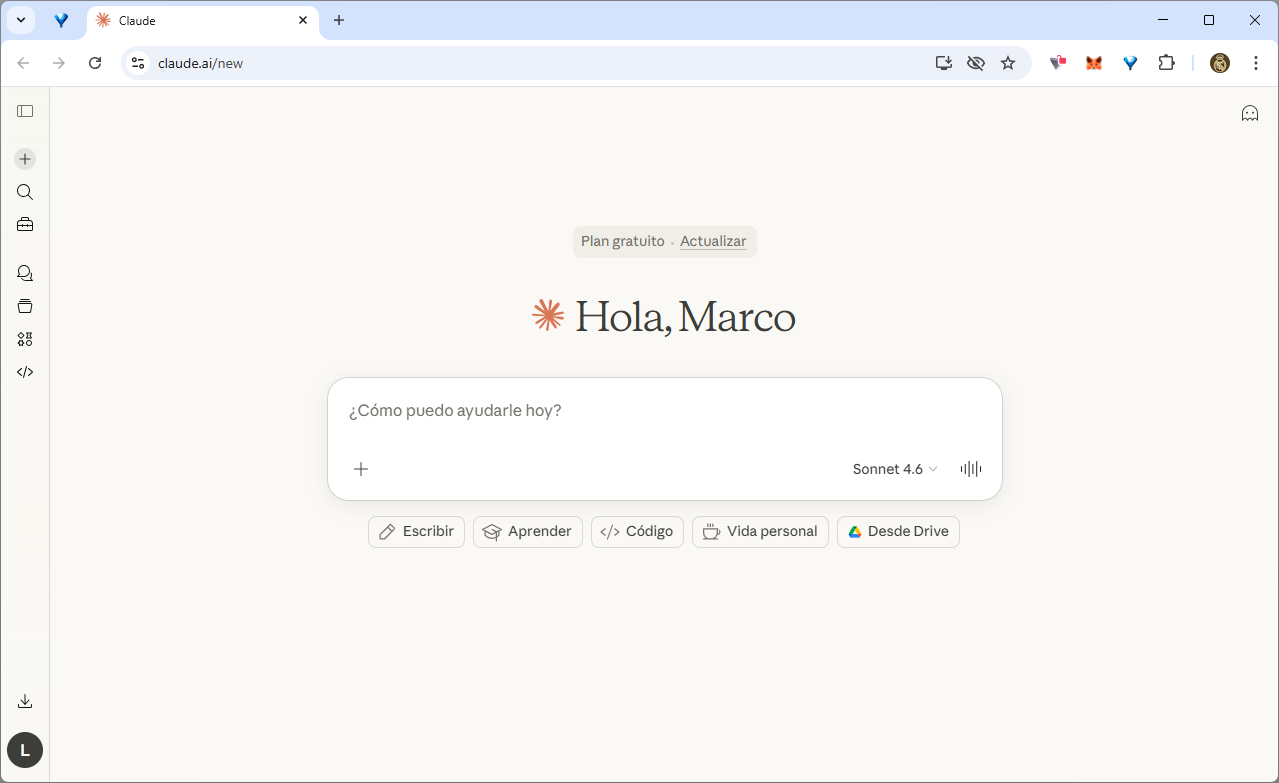Start a temporary chat with the ghost icon

pyautogui.click(x=1250, y=113)
